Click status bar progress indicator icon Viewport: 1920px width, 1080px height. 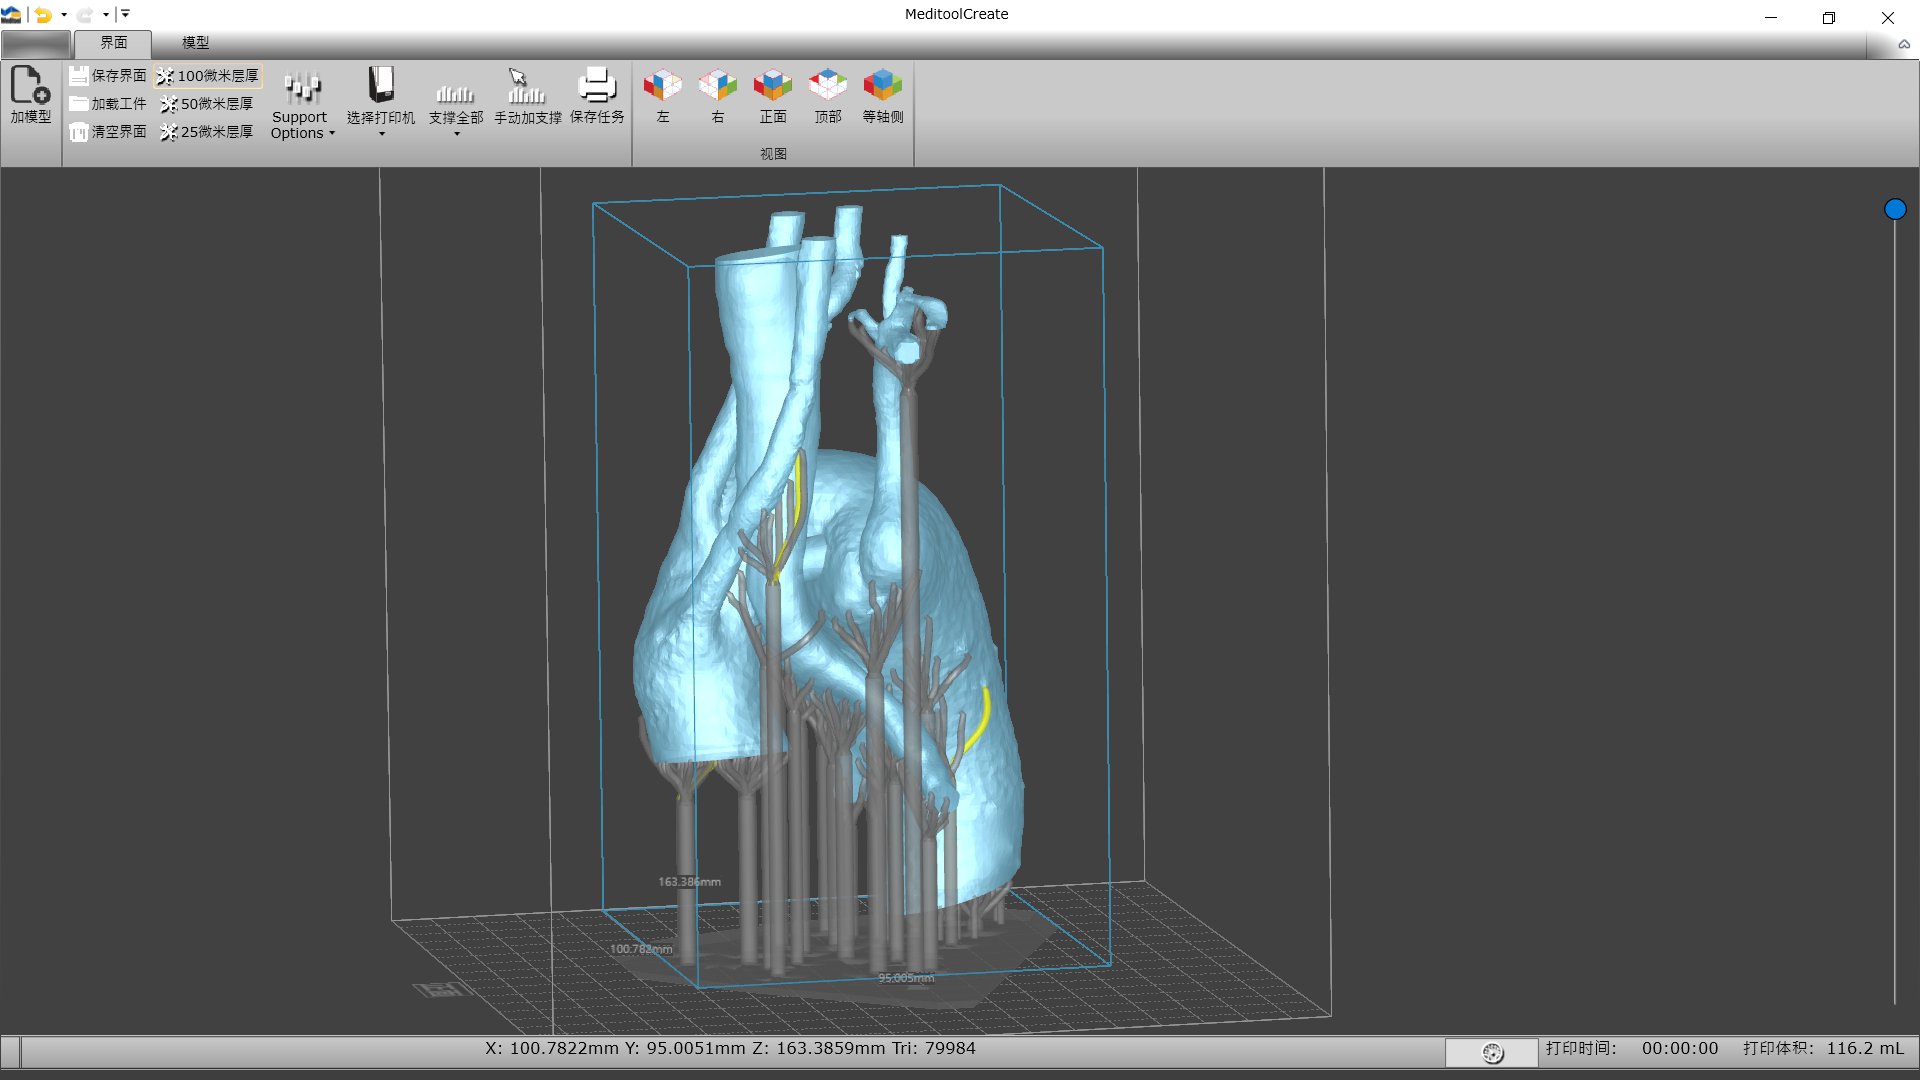click(x=1492, y=1052)
